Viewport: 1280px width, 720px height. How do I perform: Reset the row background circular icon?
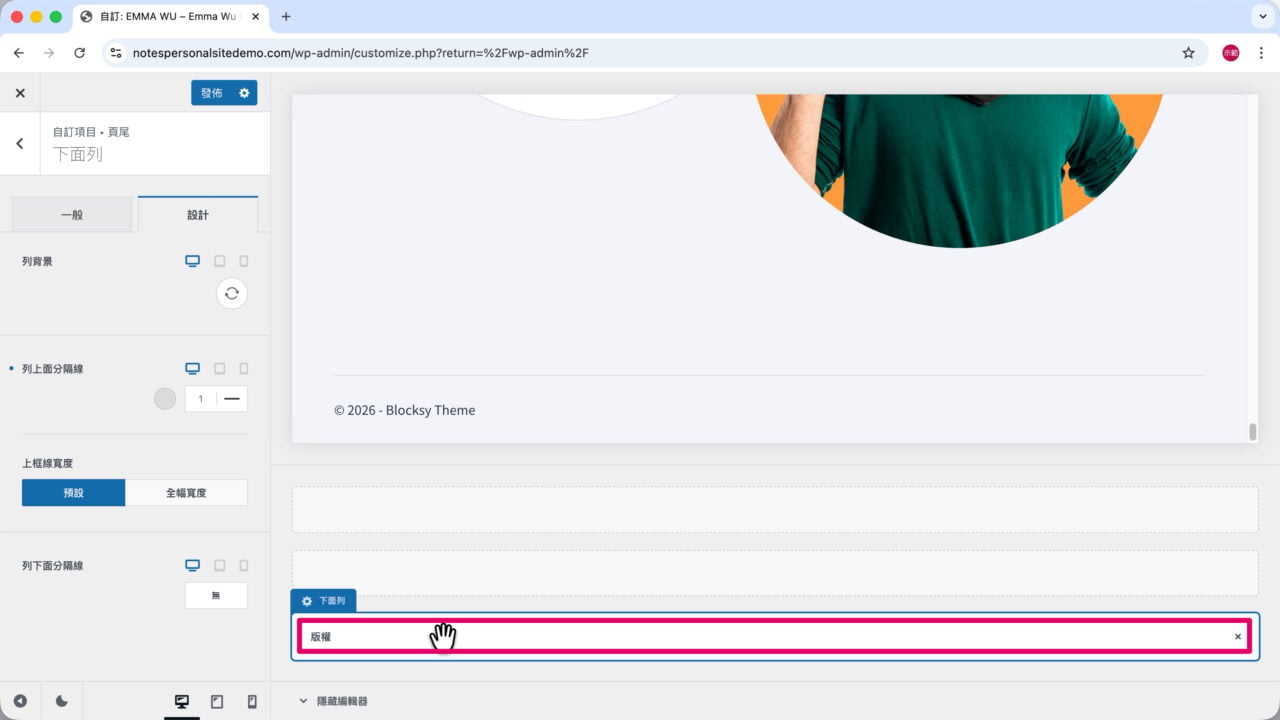(x=232, y=293)
